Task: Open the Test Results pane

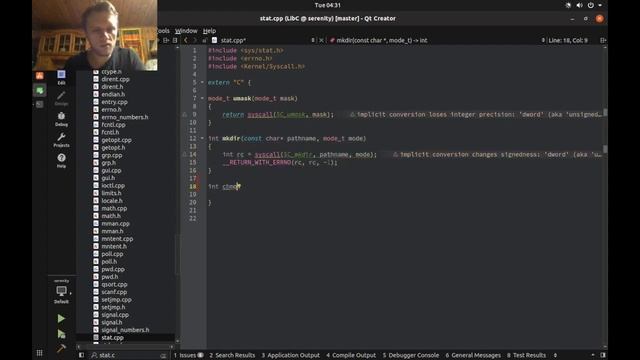Action: click(x=526, y=355)
